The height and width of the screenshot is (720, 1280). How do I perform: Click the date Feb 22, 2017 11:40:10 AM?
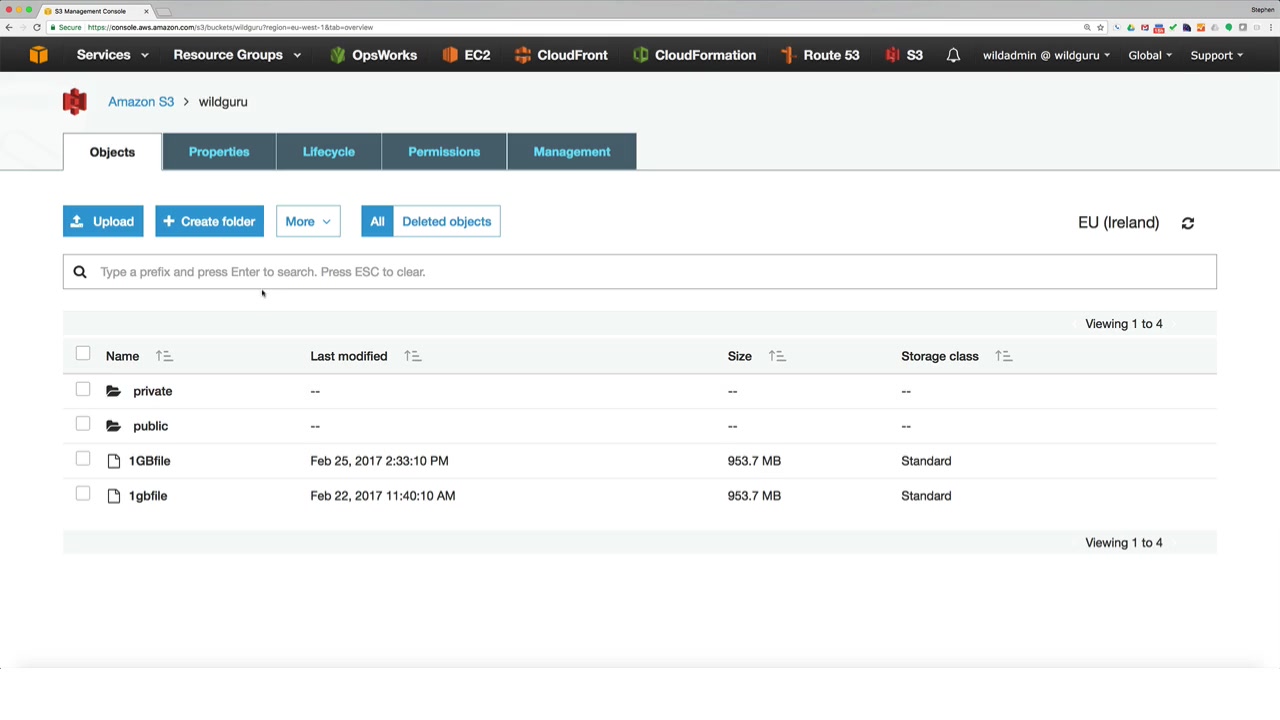coord(382,496)
